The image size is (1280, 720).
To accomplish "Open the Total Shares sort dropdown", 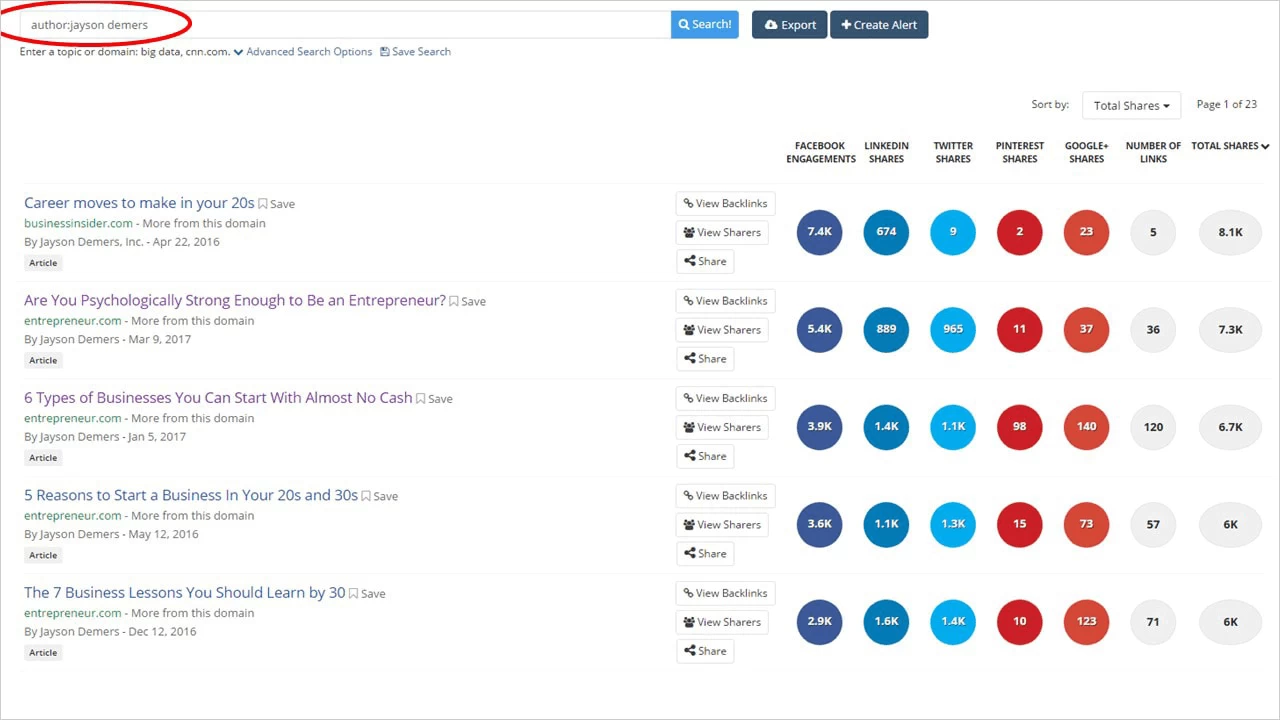I will pyautogui.click(x=1131, y=105).
